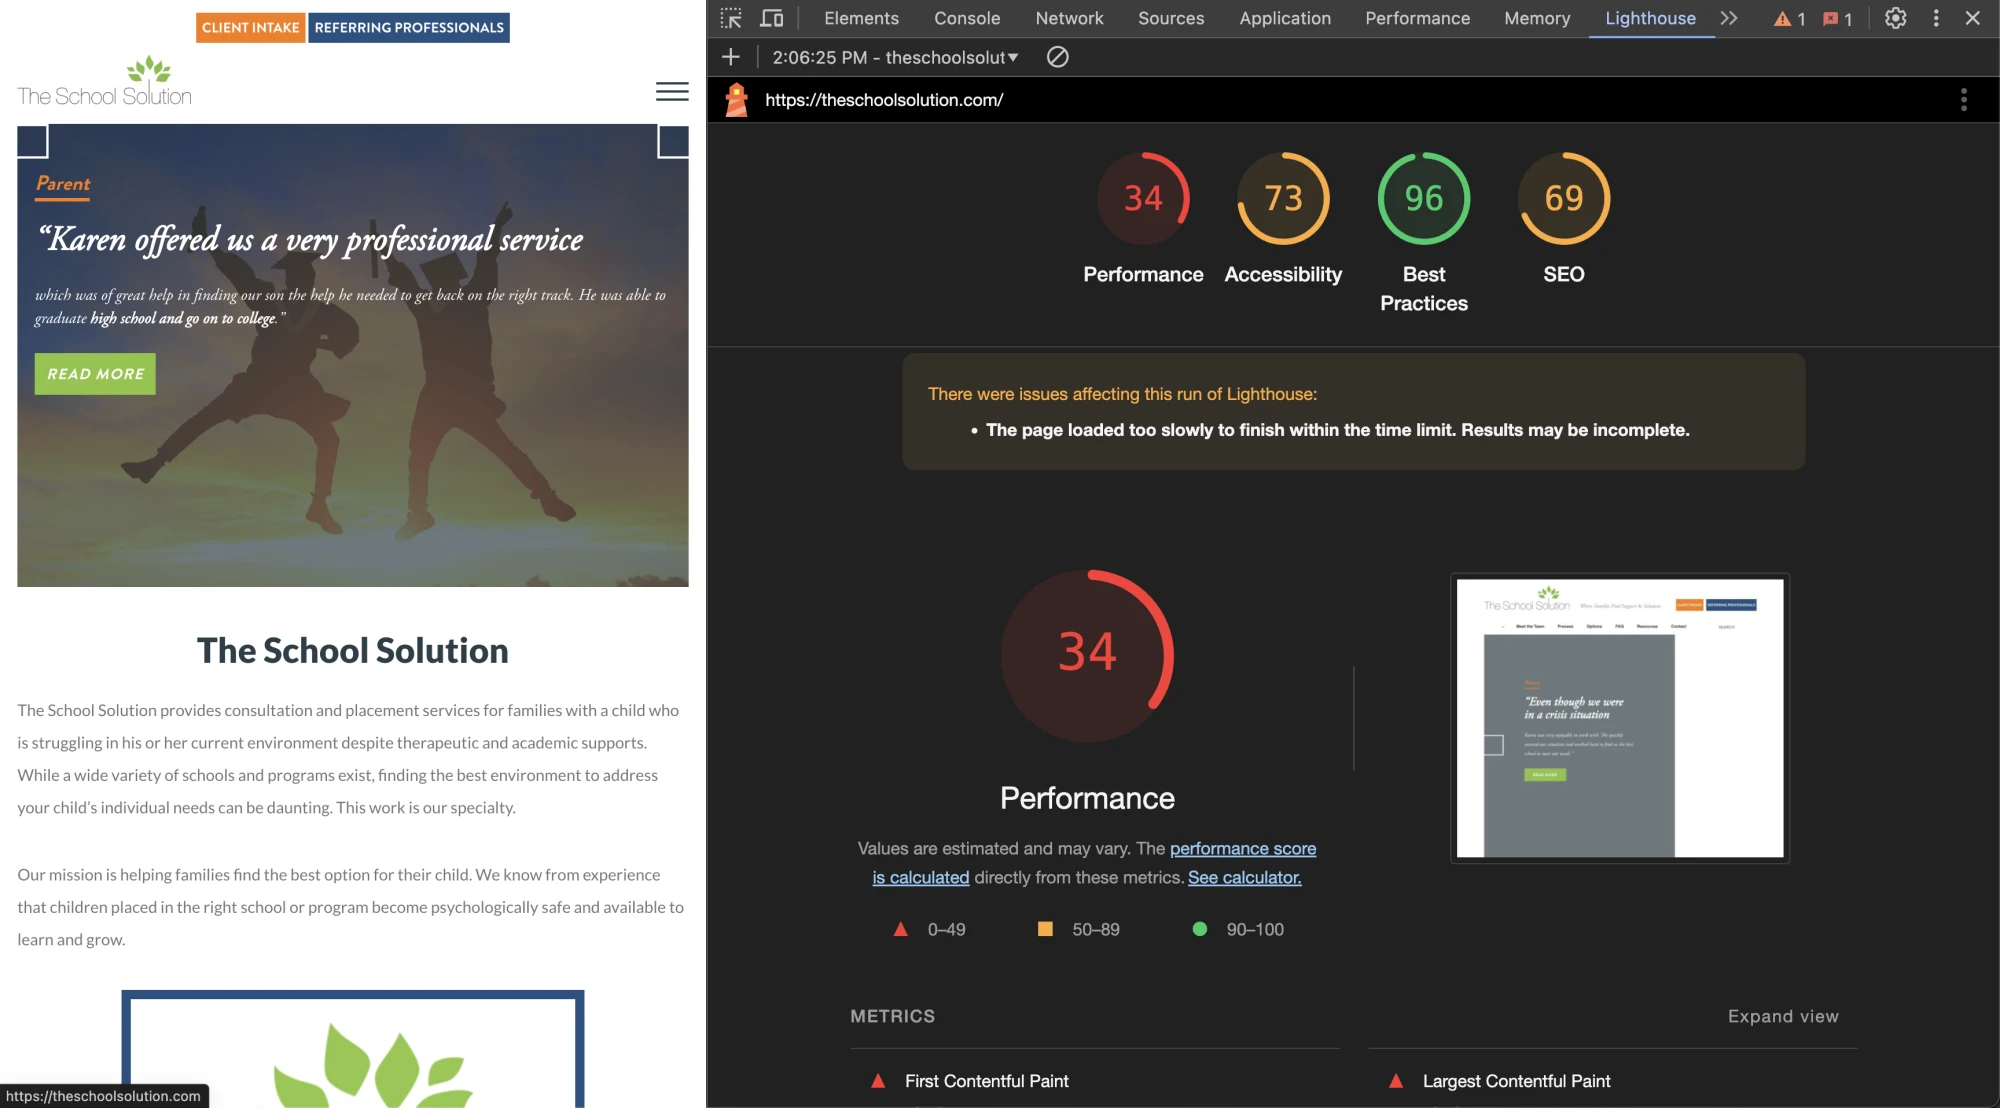2000x1108 pixels.
Task: Activate the inspect element picker icon
Action: [731, 18]
